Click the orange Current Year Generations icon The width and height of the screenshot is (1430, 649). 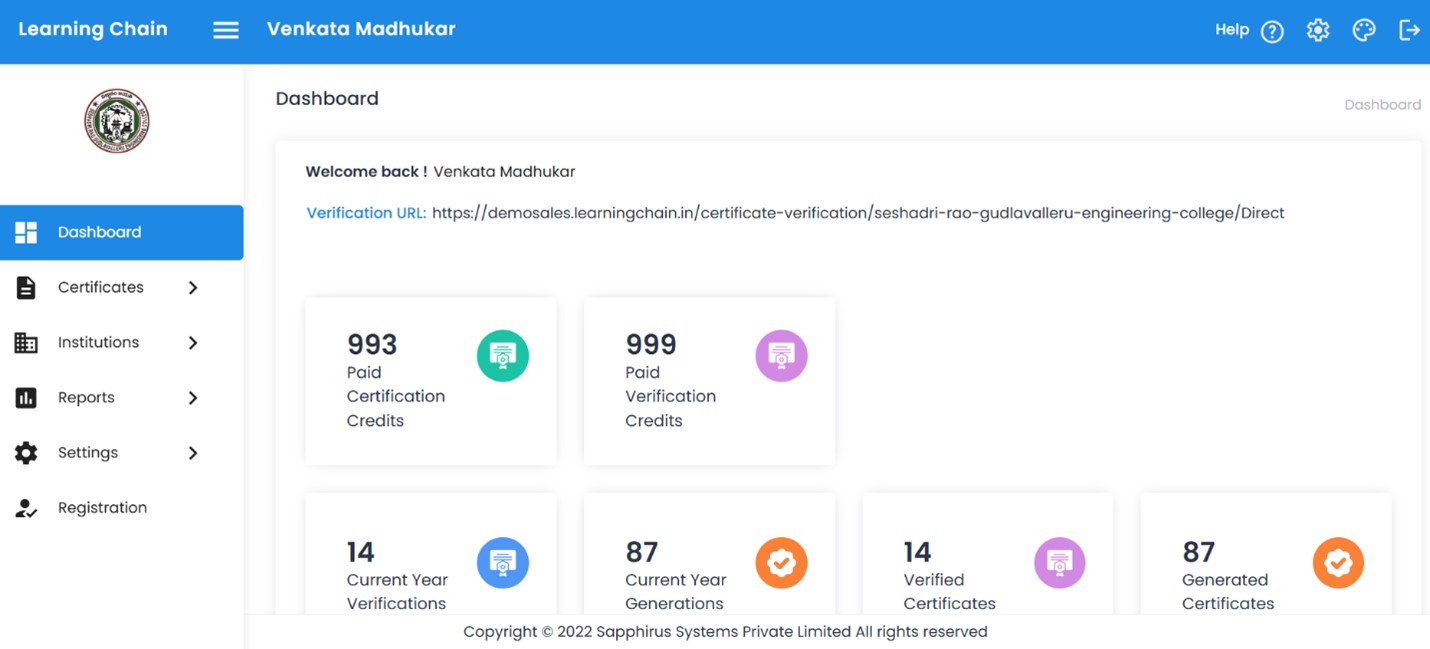pos(781,563)
